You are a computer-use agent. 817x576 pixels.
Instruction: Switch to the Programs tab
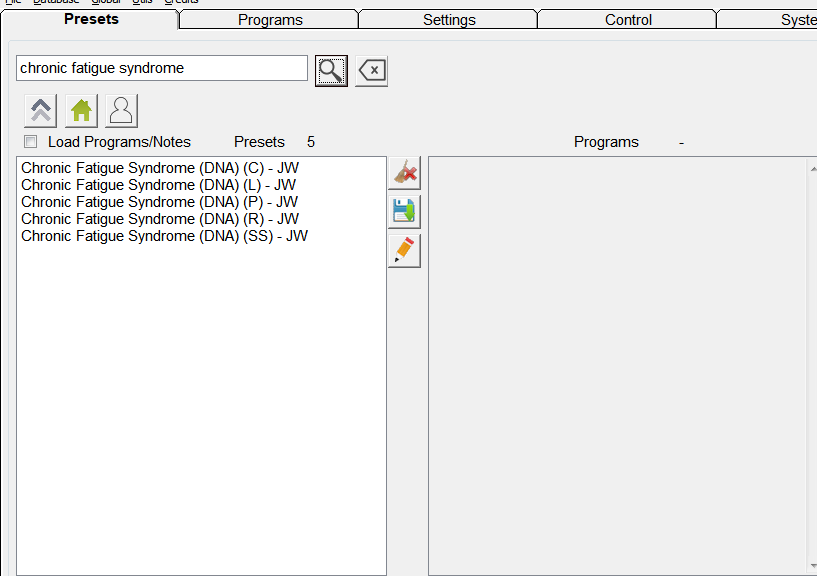pyautogui.click(x=270, y=20)
